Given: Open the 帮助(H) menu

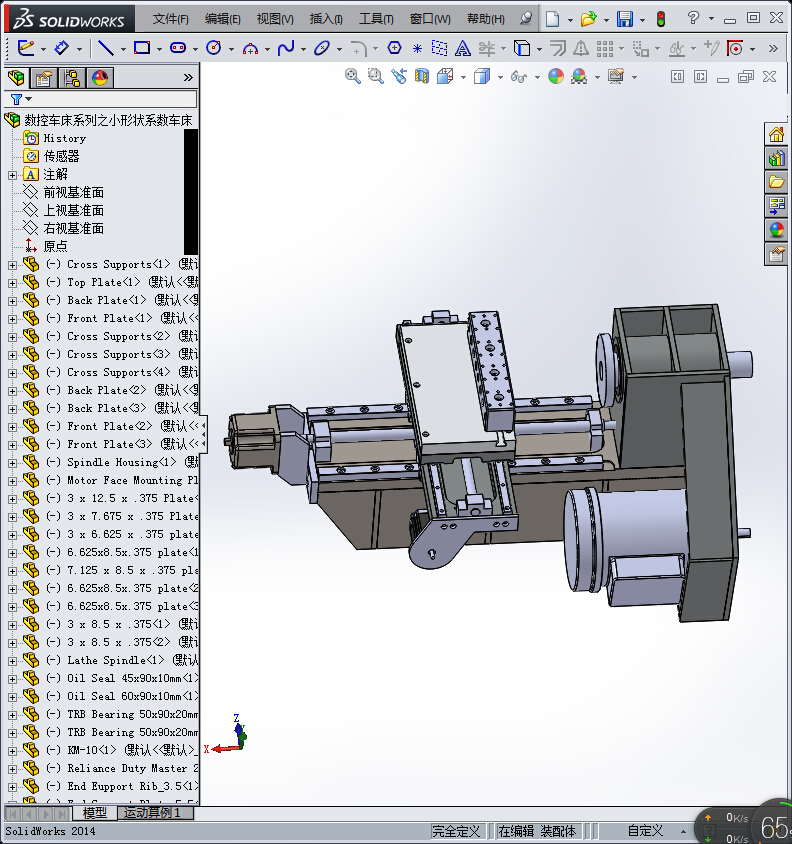Looking at the screenshot, I should pyautogui.click(x=486, y=19).
